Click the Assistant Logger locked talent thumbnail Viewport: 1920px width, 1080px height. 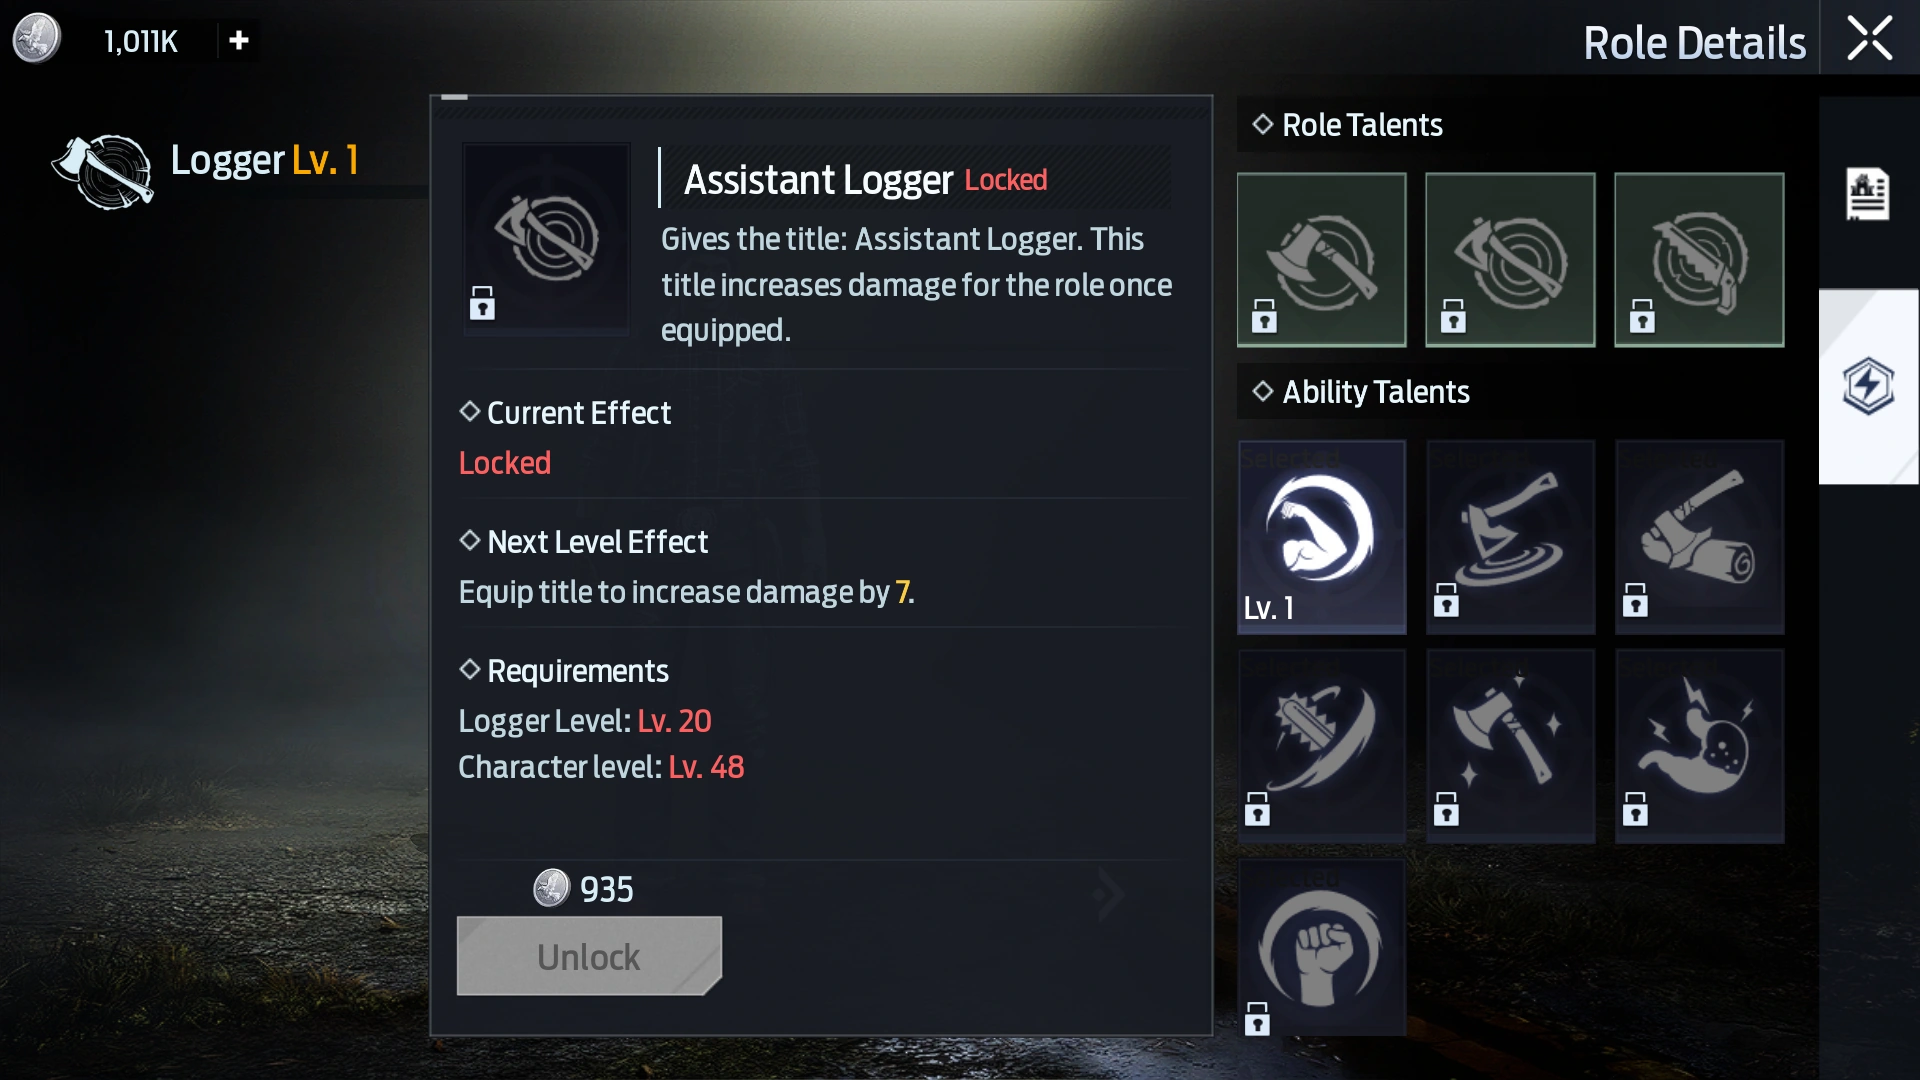[x=546, y=238]
